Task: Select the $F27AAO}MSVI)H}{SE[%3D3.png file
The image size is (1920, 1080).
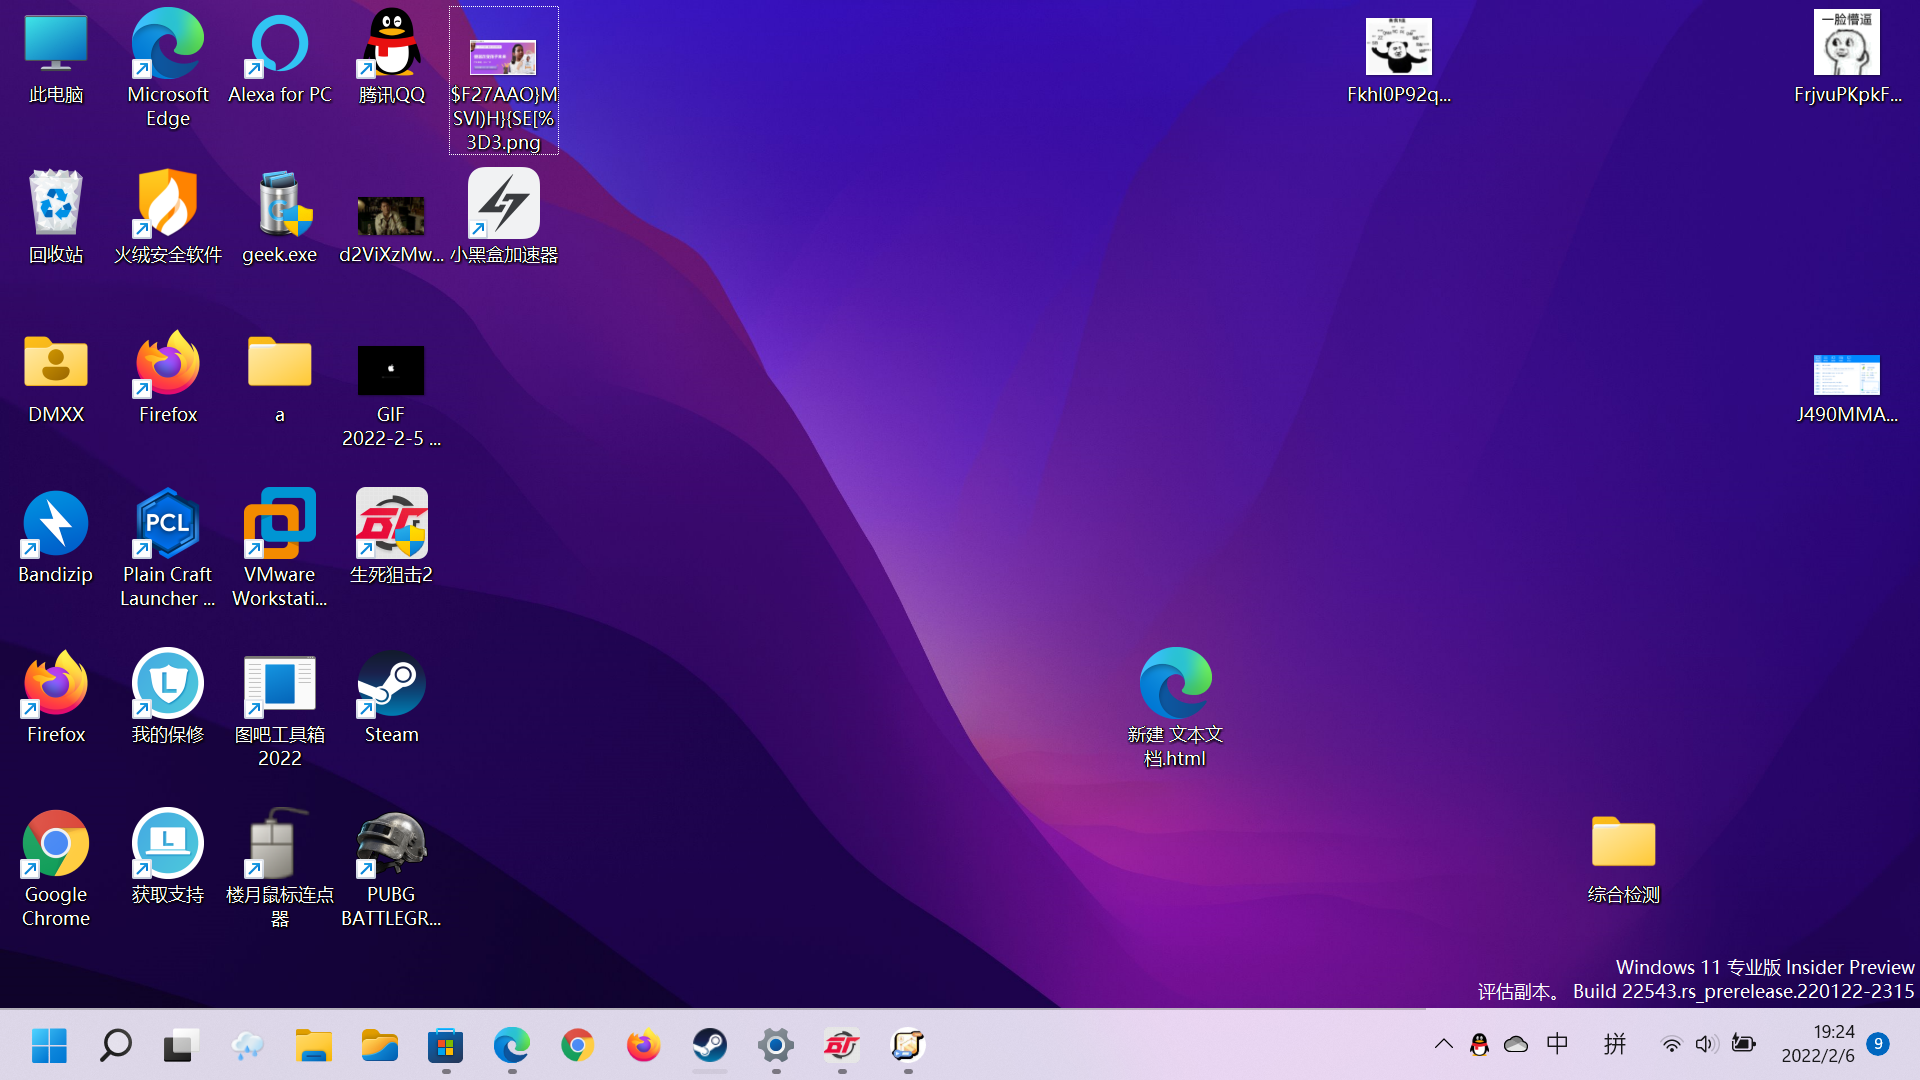Action: 504,81
